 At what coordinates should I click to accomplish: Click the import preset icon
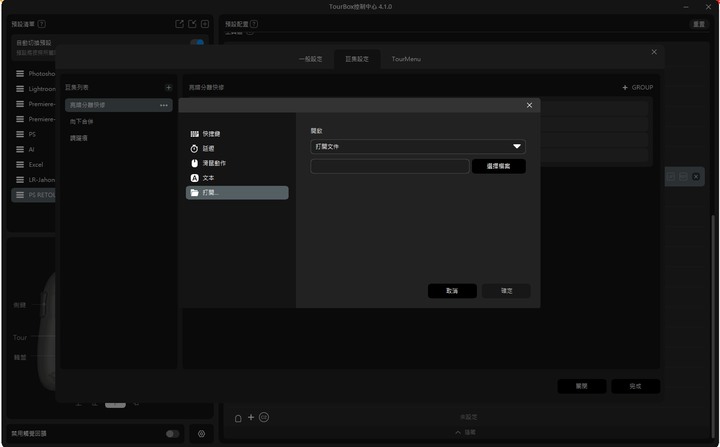point(192,24)
